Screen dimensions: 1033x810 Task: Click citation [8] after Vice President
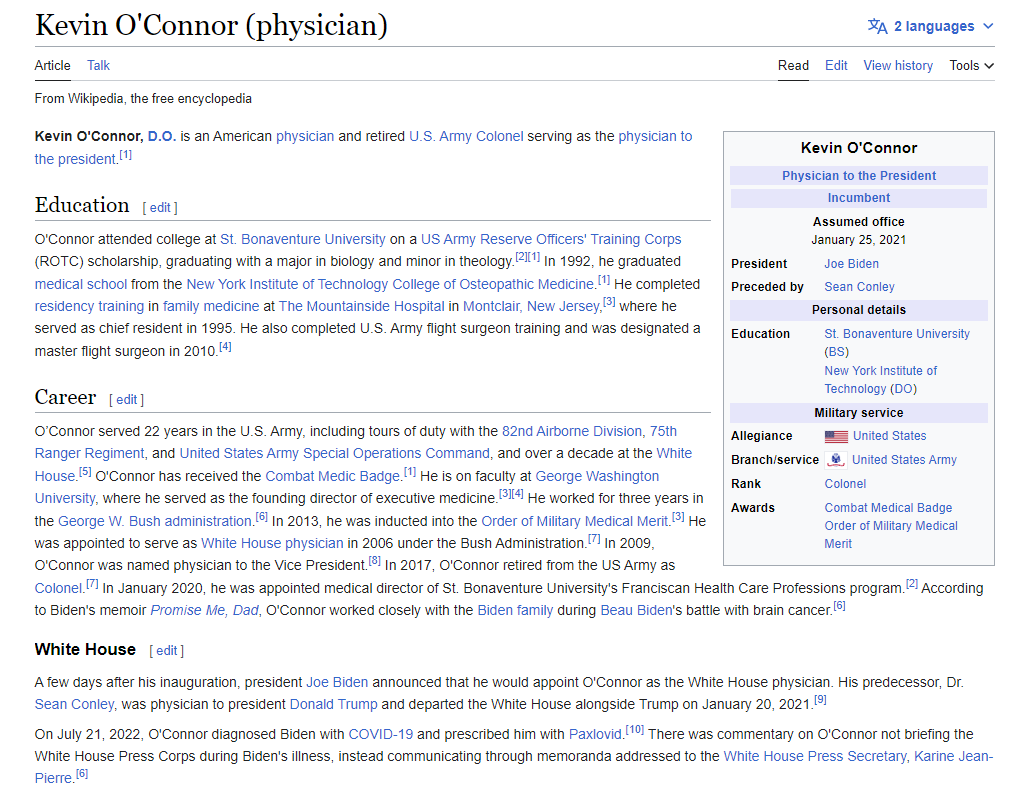coord(375,560)
